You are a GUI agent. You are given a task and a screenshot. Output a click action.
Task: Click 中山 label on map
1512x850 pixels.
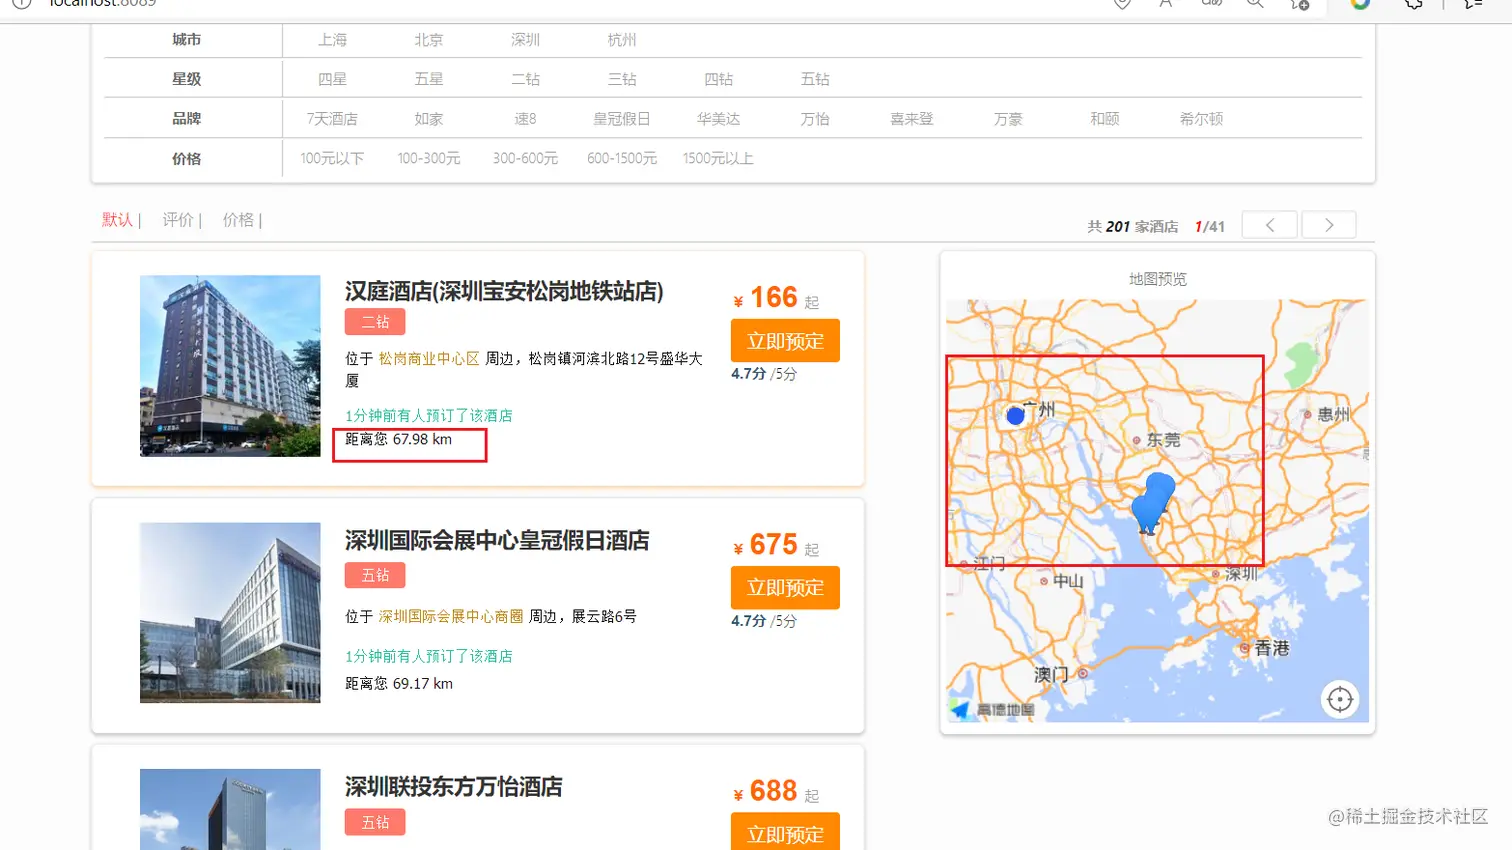(x=1068, y=581)
